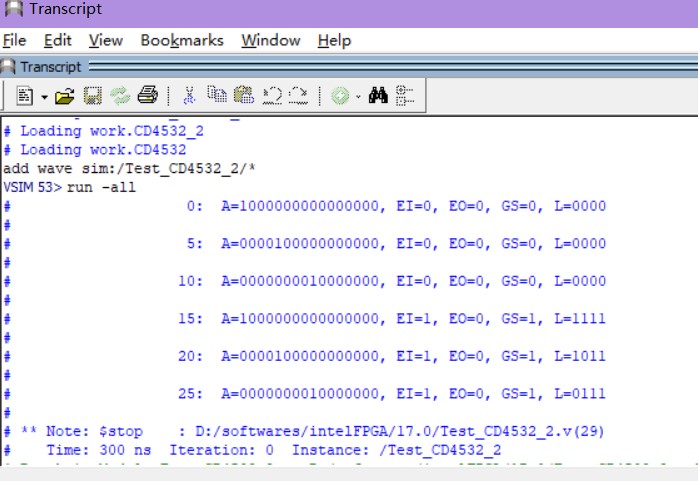Click the Open folder toolbar icon
Image resolution: width=698 pixels, height=481 pixels.
pyautogui.click(x=65, y=96)
